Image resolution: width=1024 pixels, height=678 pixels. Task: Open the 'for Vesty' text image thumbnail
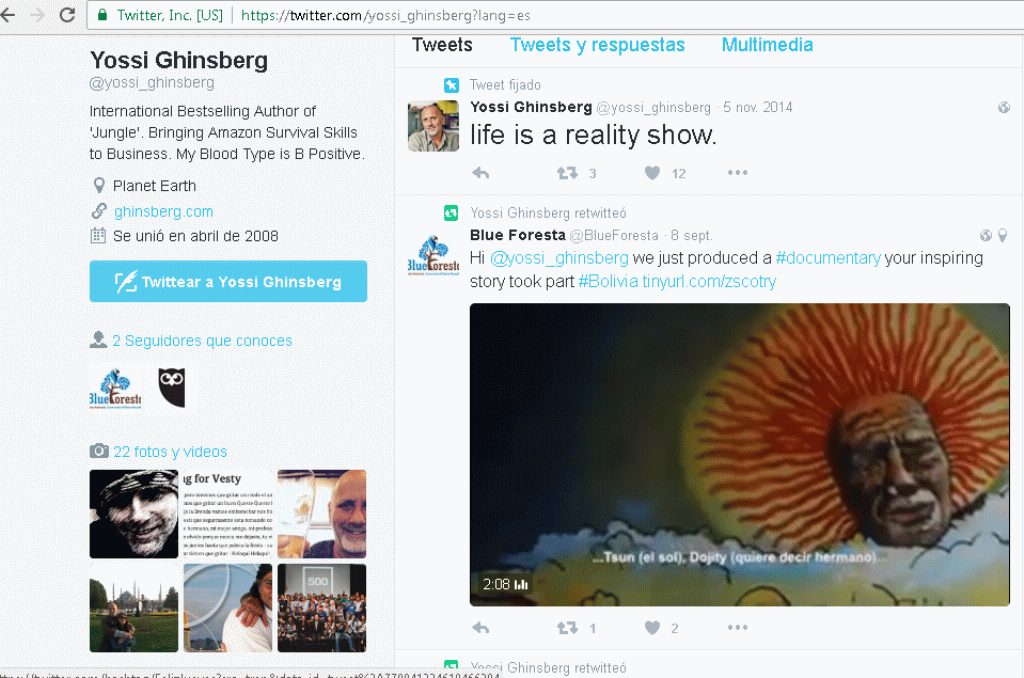click(x=228, y=513)
